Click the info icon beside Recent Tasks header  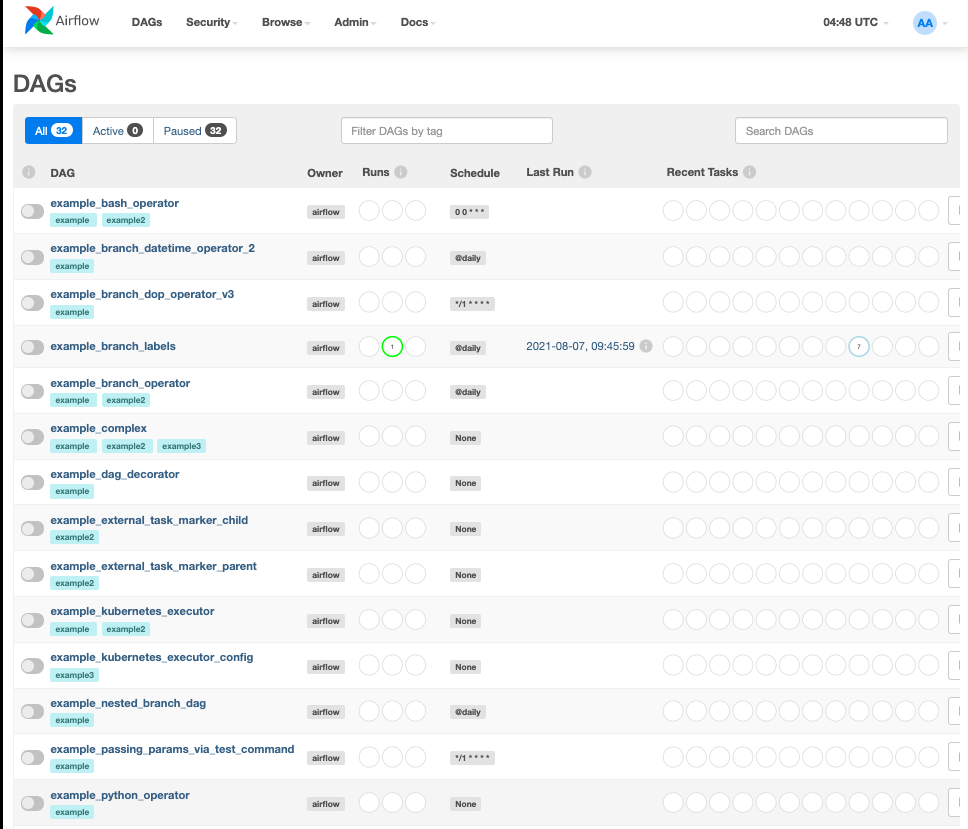tap(750, 172)
